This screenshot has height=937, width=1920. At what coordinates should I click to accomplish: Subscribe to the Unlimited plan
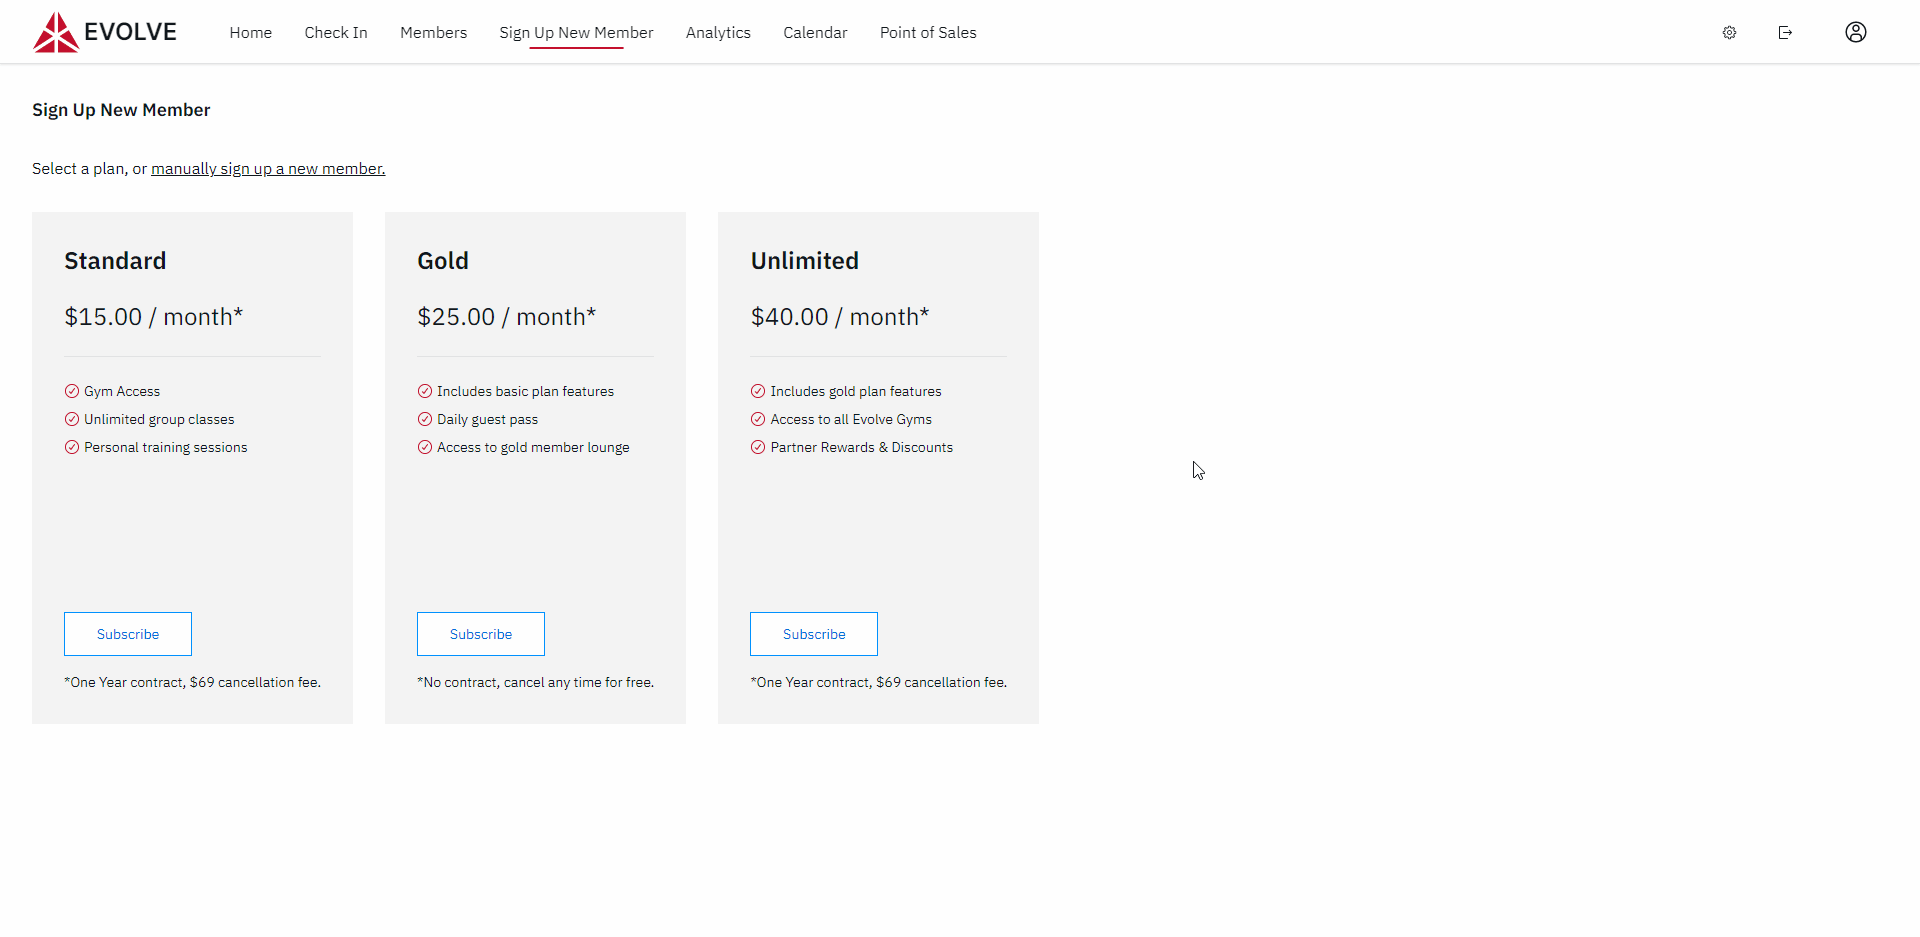813,633
